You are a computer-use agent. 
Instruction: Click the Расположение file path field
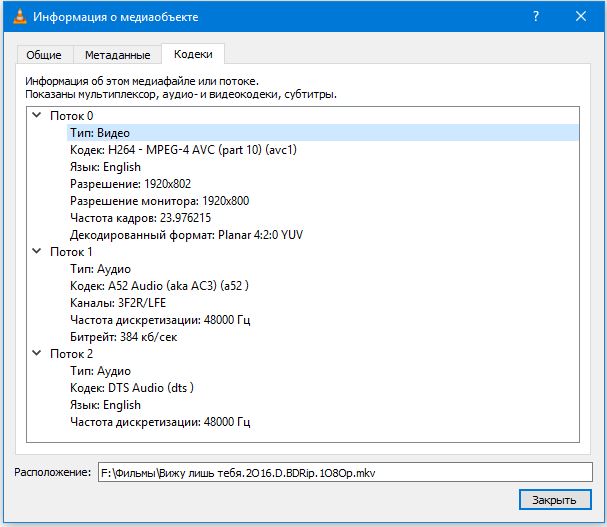(x=342, y=471)
